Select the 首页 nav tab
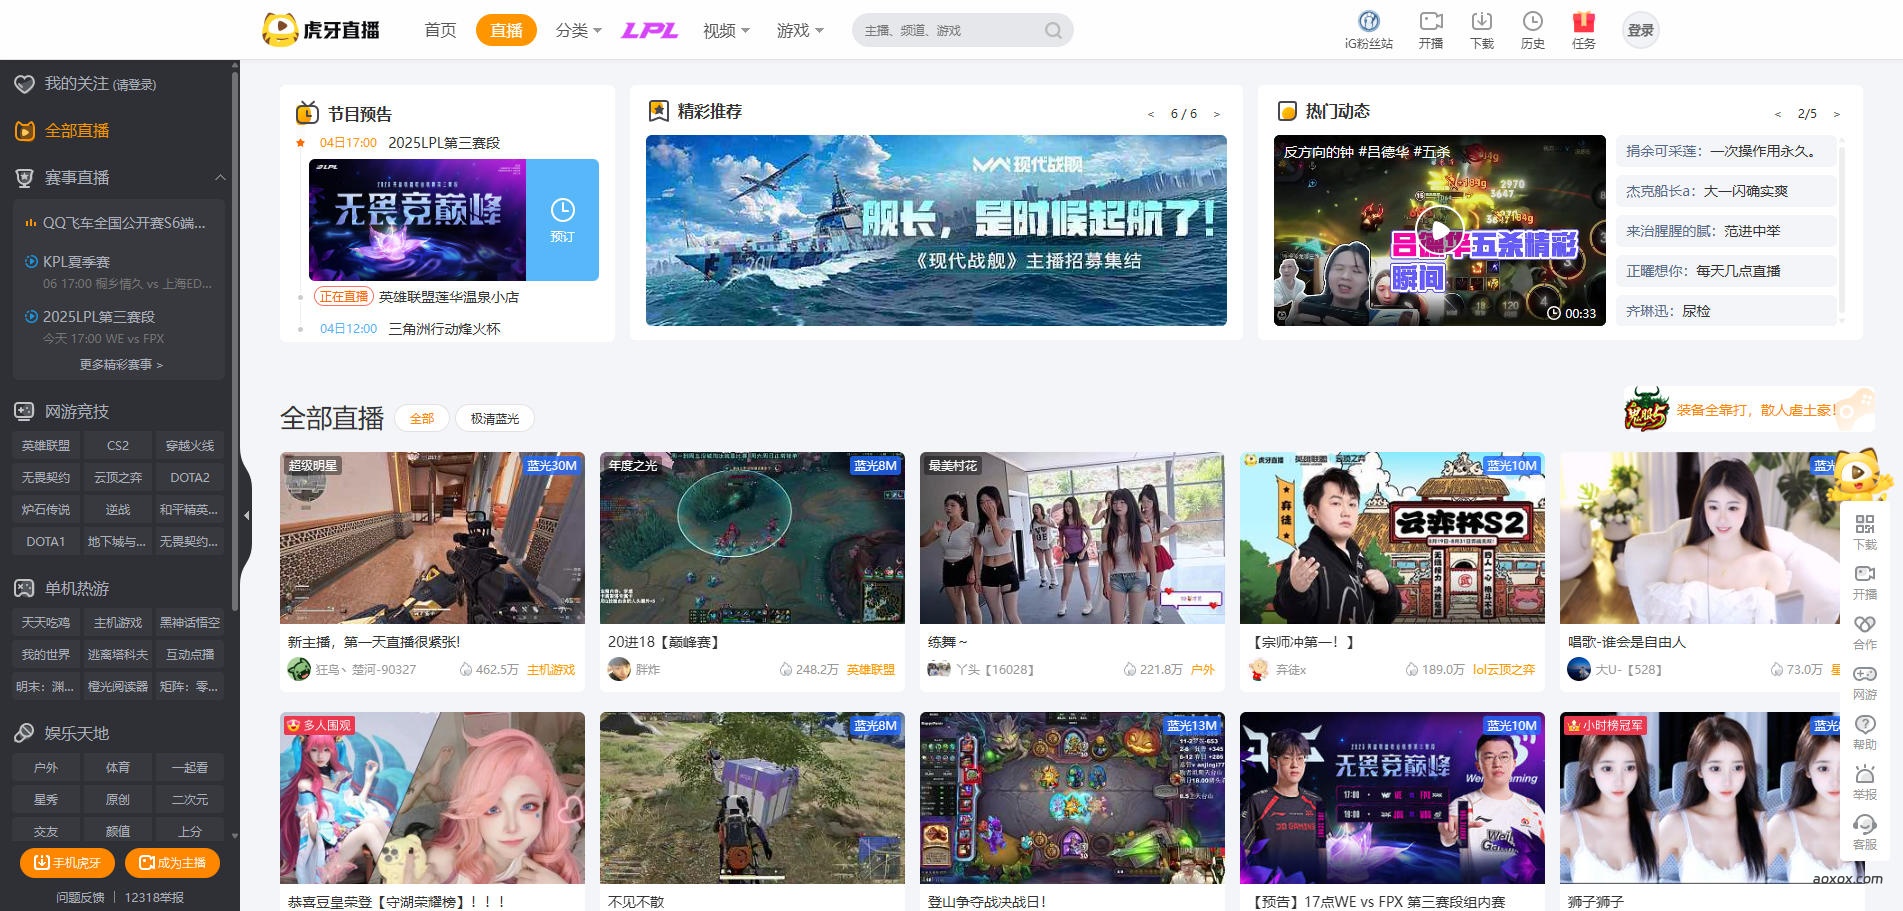 point(440,30)
